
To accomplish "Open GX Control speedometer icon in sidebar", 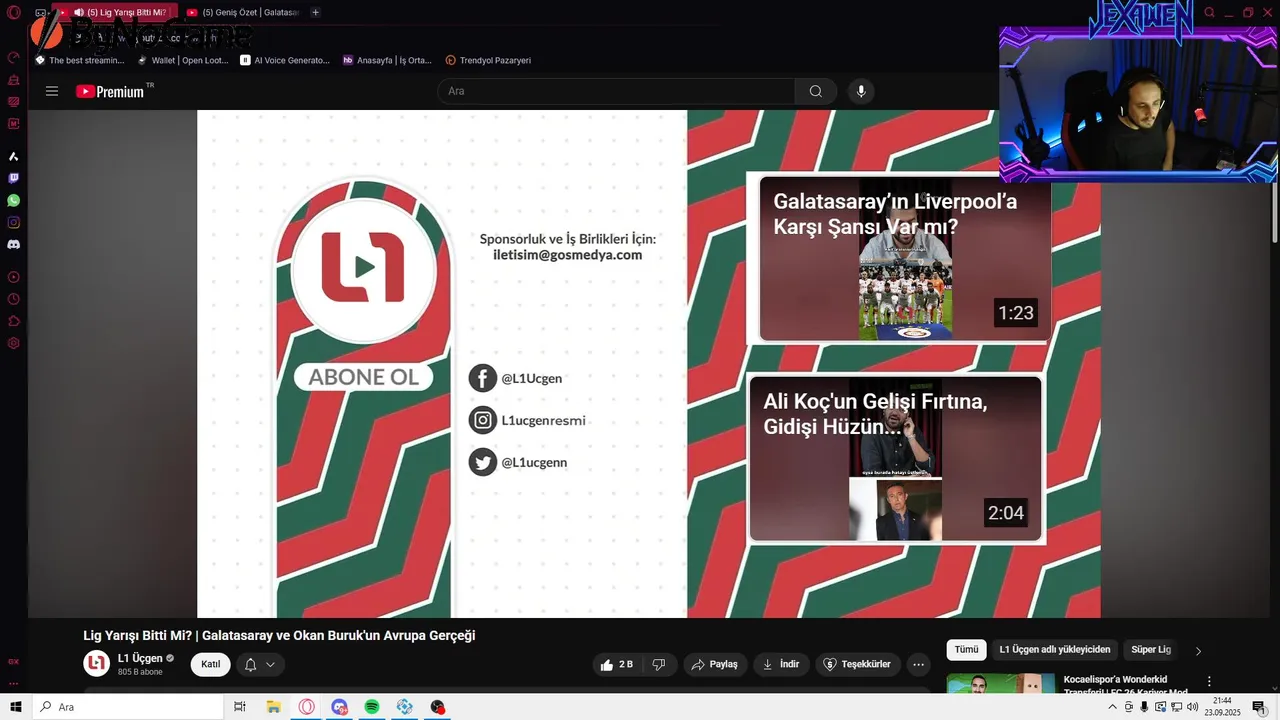I will [14, 58].
